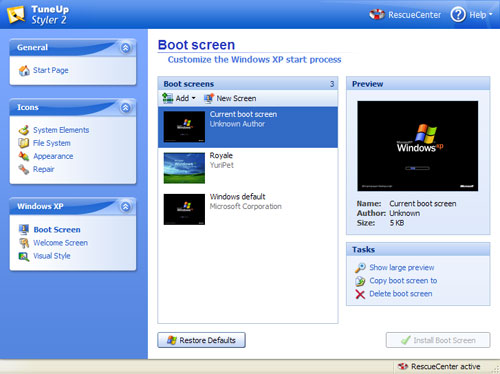Click the Add icon in boot screens toolbar
This screenshot has height=374, width=500.
coord(167,98)
